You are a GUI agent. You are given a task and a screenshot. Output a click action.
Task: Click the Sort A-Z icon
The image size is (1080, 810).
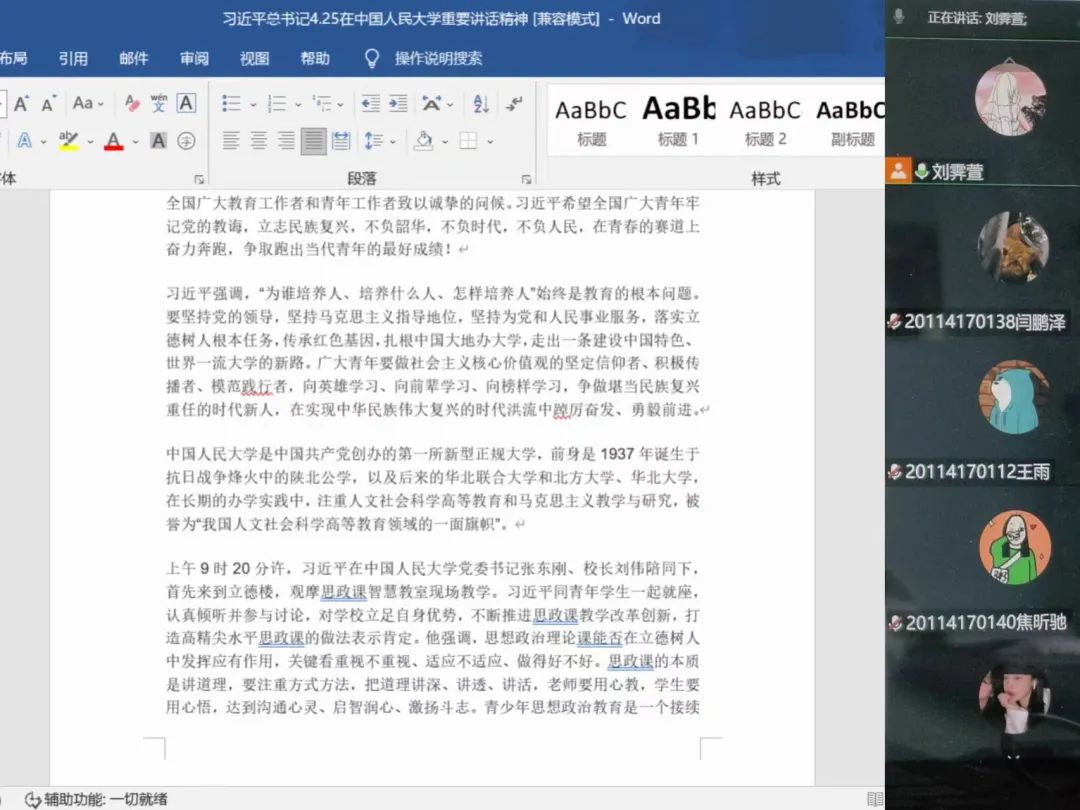click(x=481, y=103)
